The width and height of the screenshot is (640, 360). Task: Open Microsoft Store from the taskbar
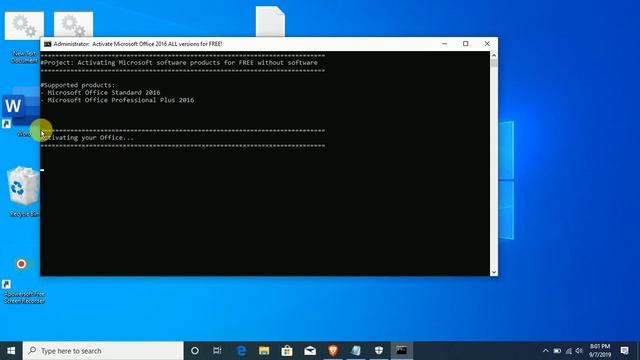287,351
